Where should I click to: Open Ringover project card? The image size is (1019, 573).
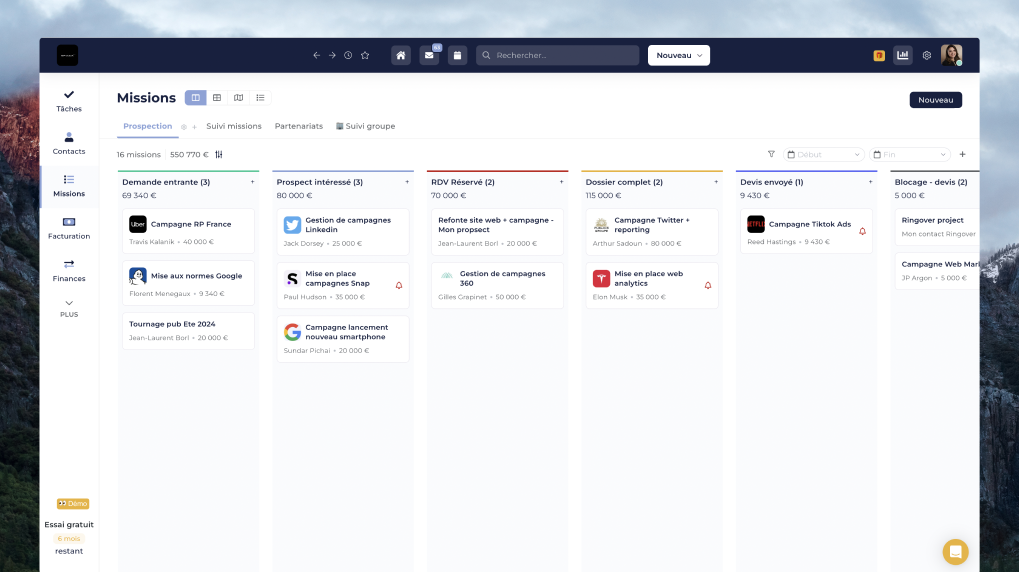click(x=937, y=227)
